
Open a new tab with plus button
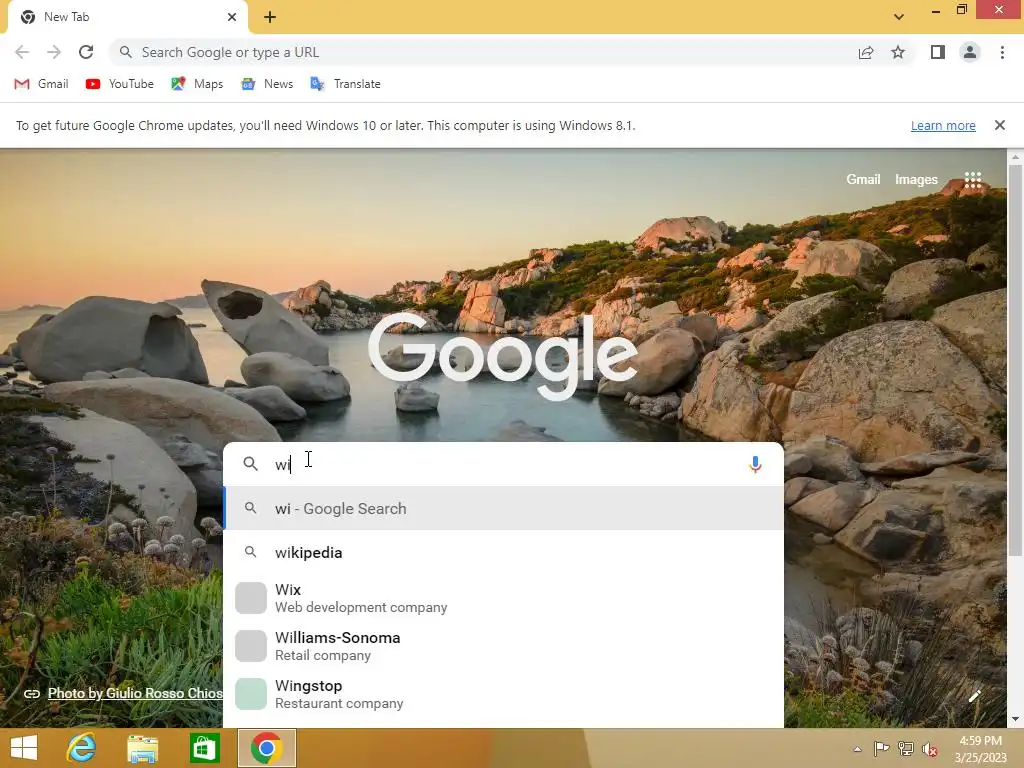[x=270, y=17]
